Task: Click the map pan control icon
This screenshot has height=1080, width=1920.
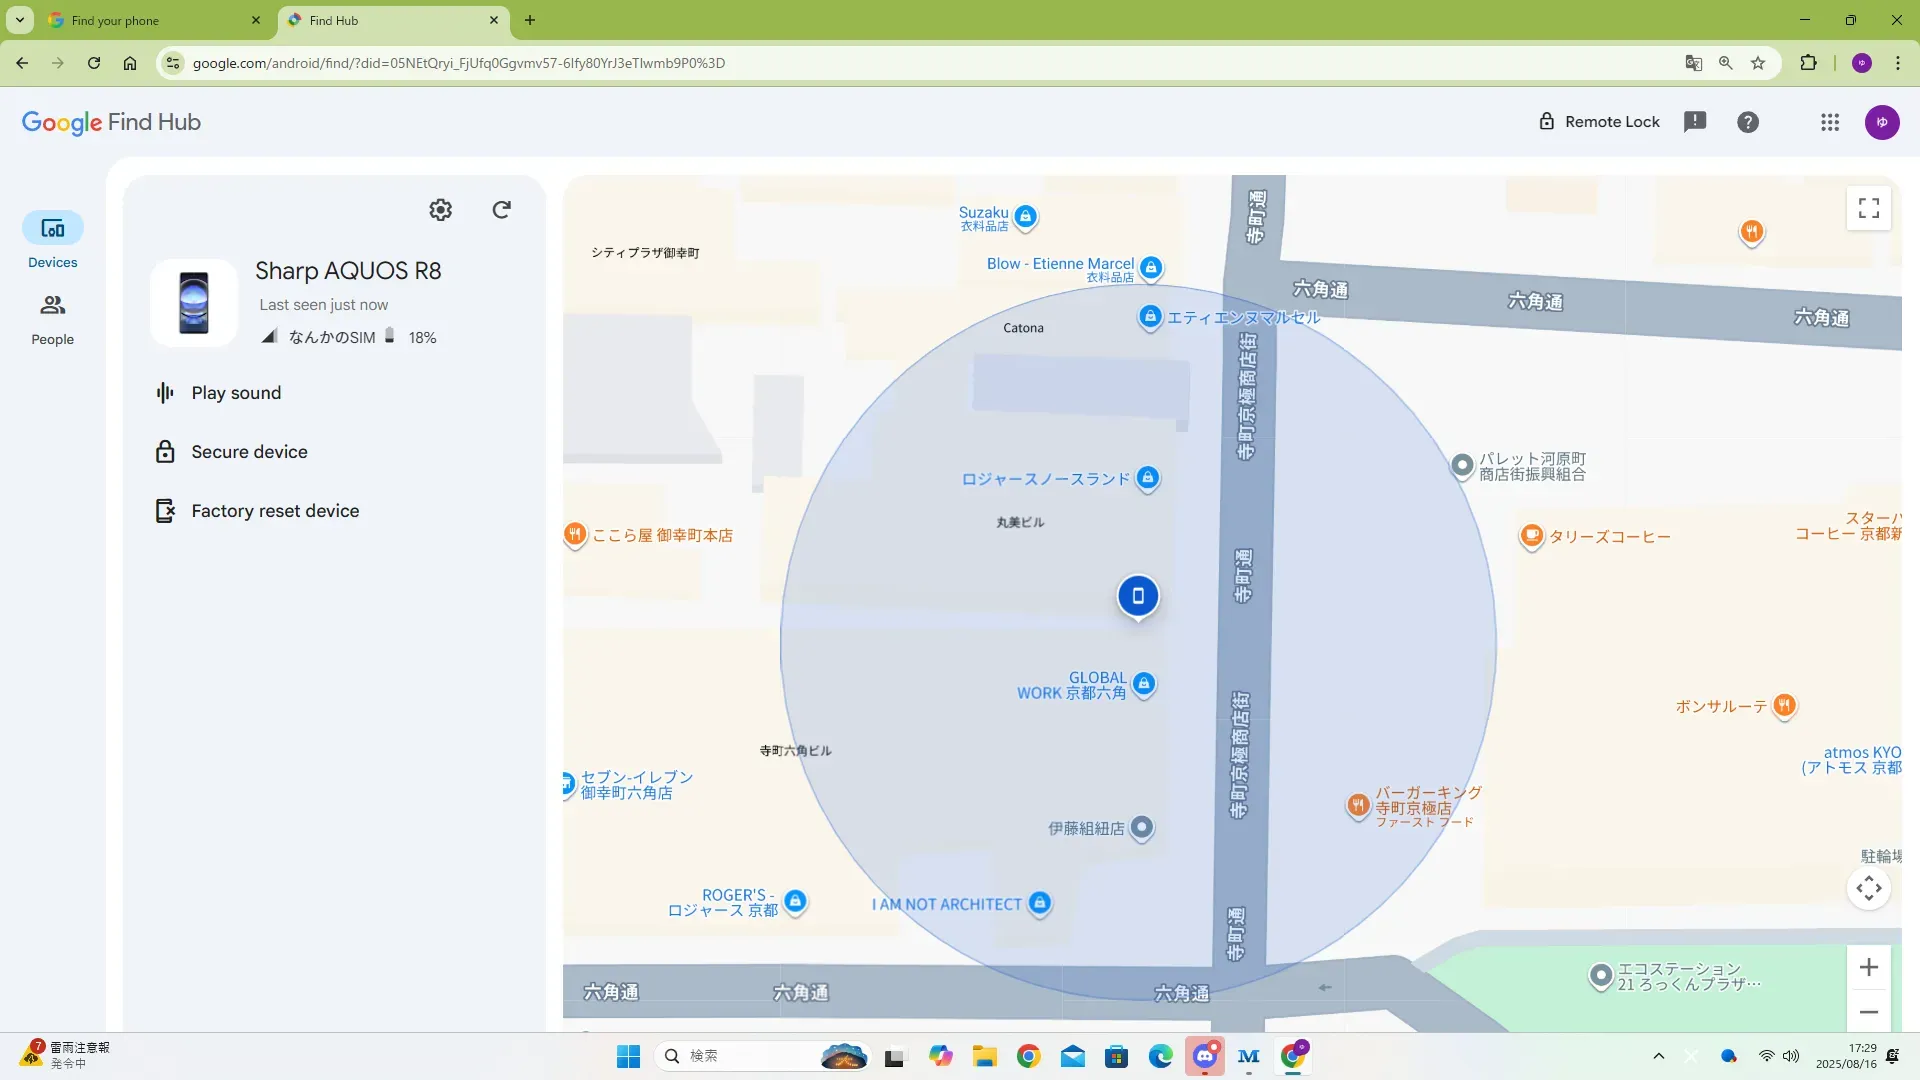Action: (x=1868, y=888)
